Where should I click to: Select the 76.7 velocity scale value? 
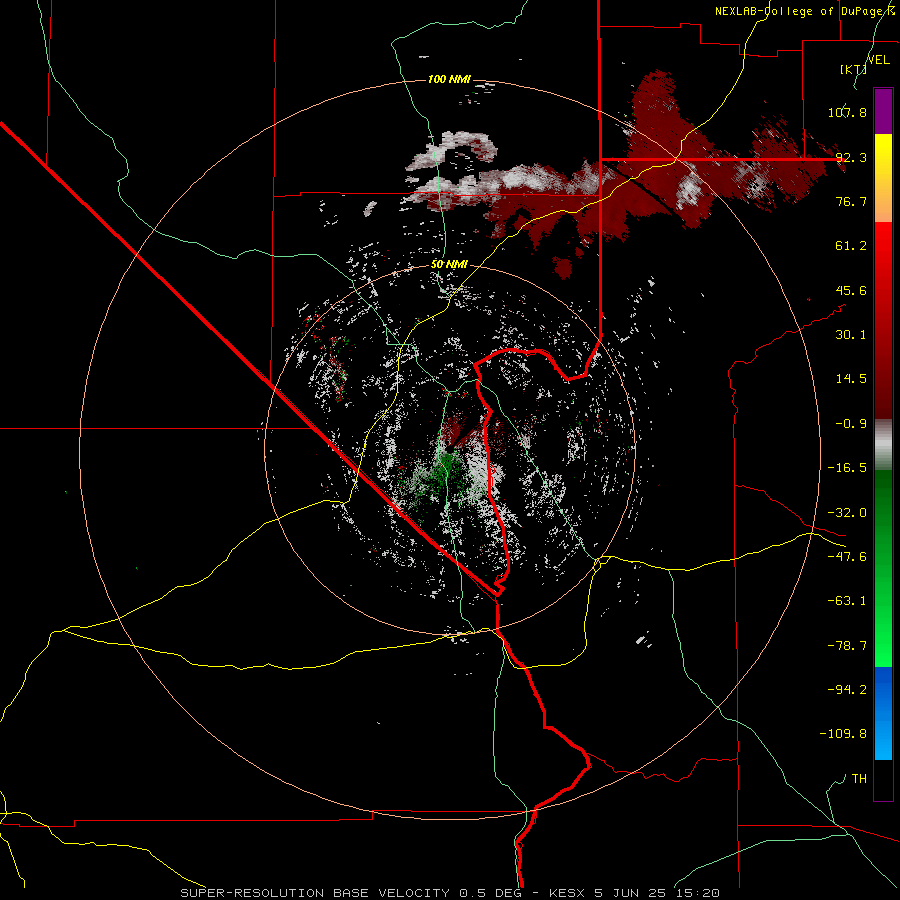pos(851,201)
